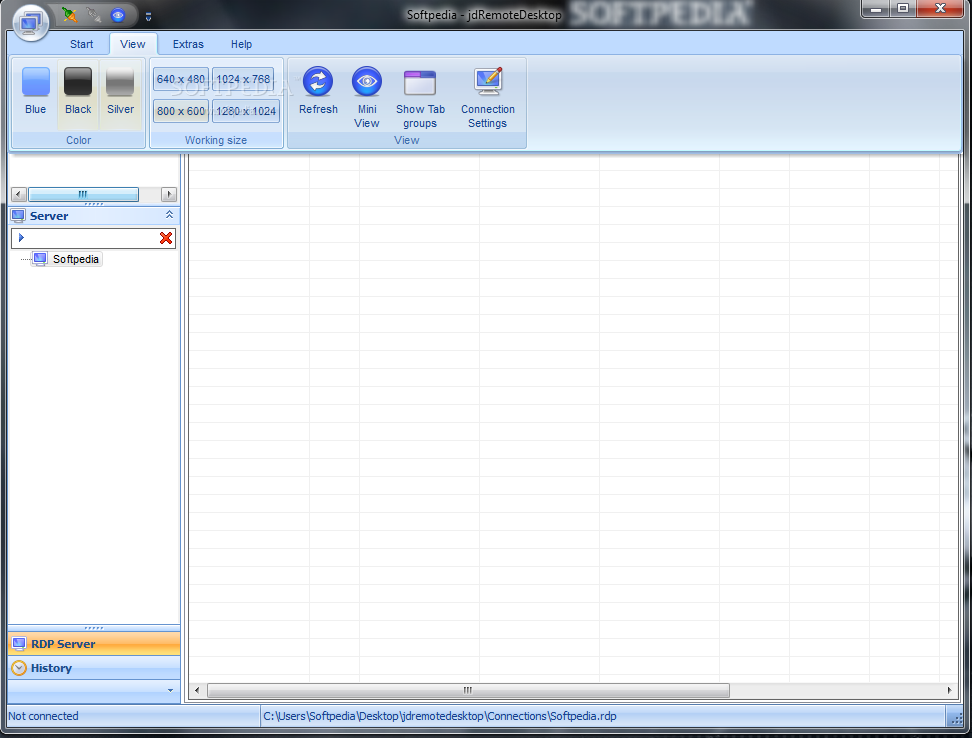The width and height of the screenshot is (972, 738).
Task: Close the jdRemoteDesktop window
Action: 940,9
